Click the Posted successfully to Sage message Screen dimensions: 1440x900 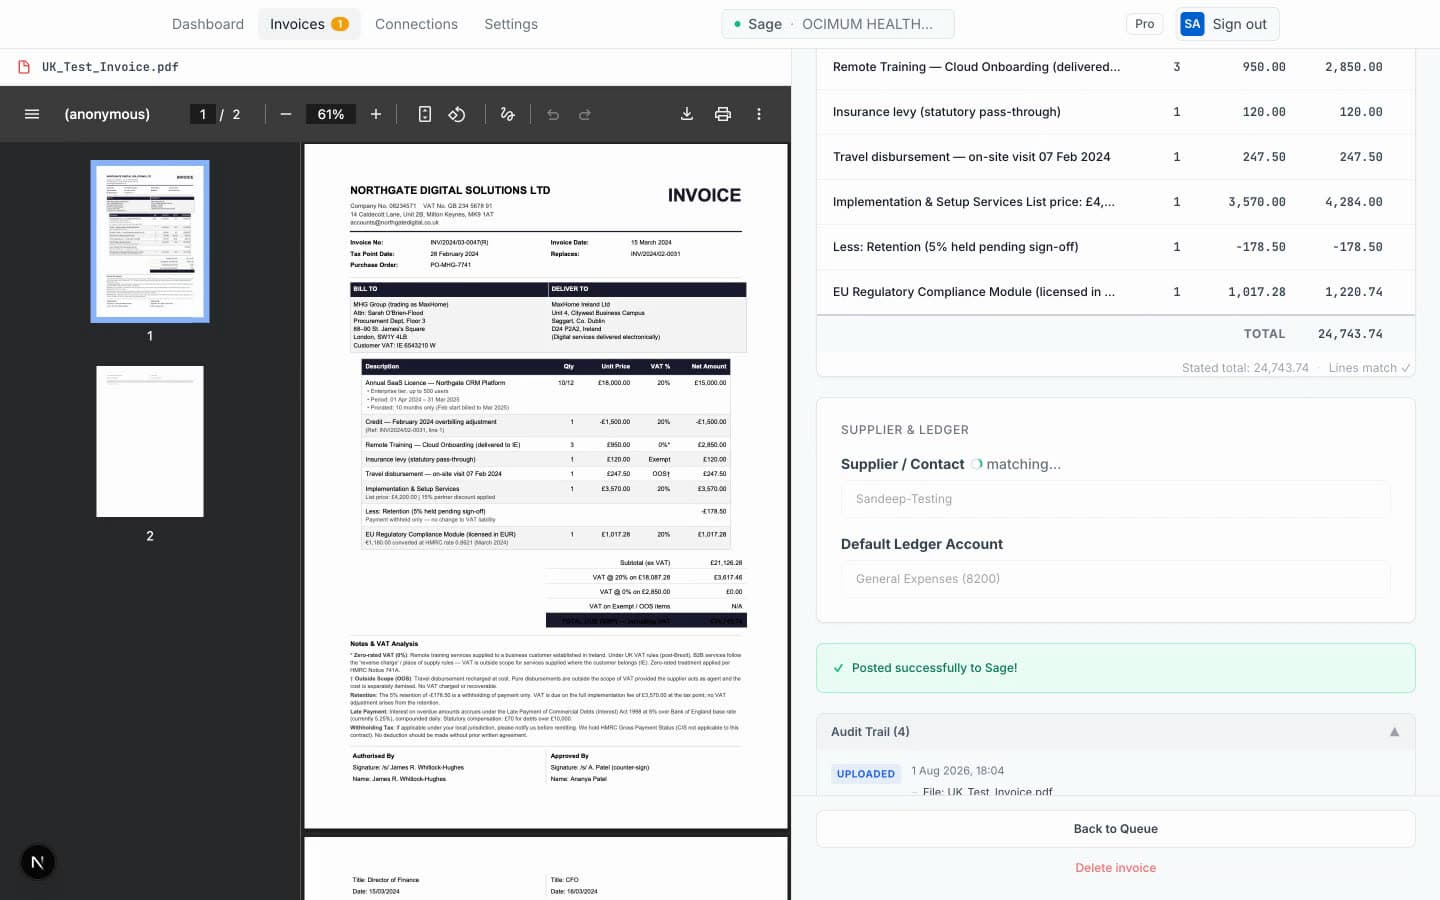tap(1116, 668)
